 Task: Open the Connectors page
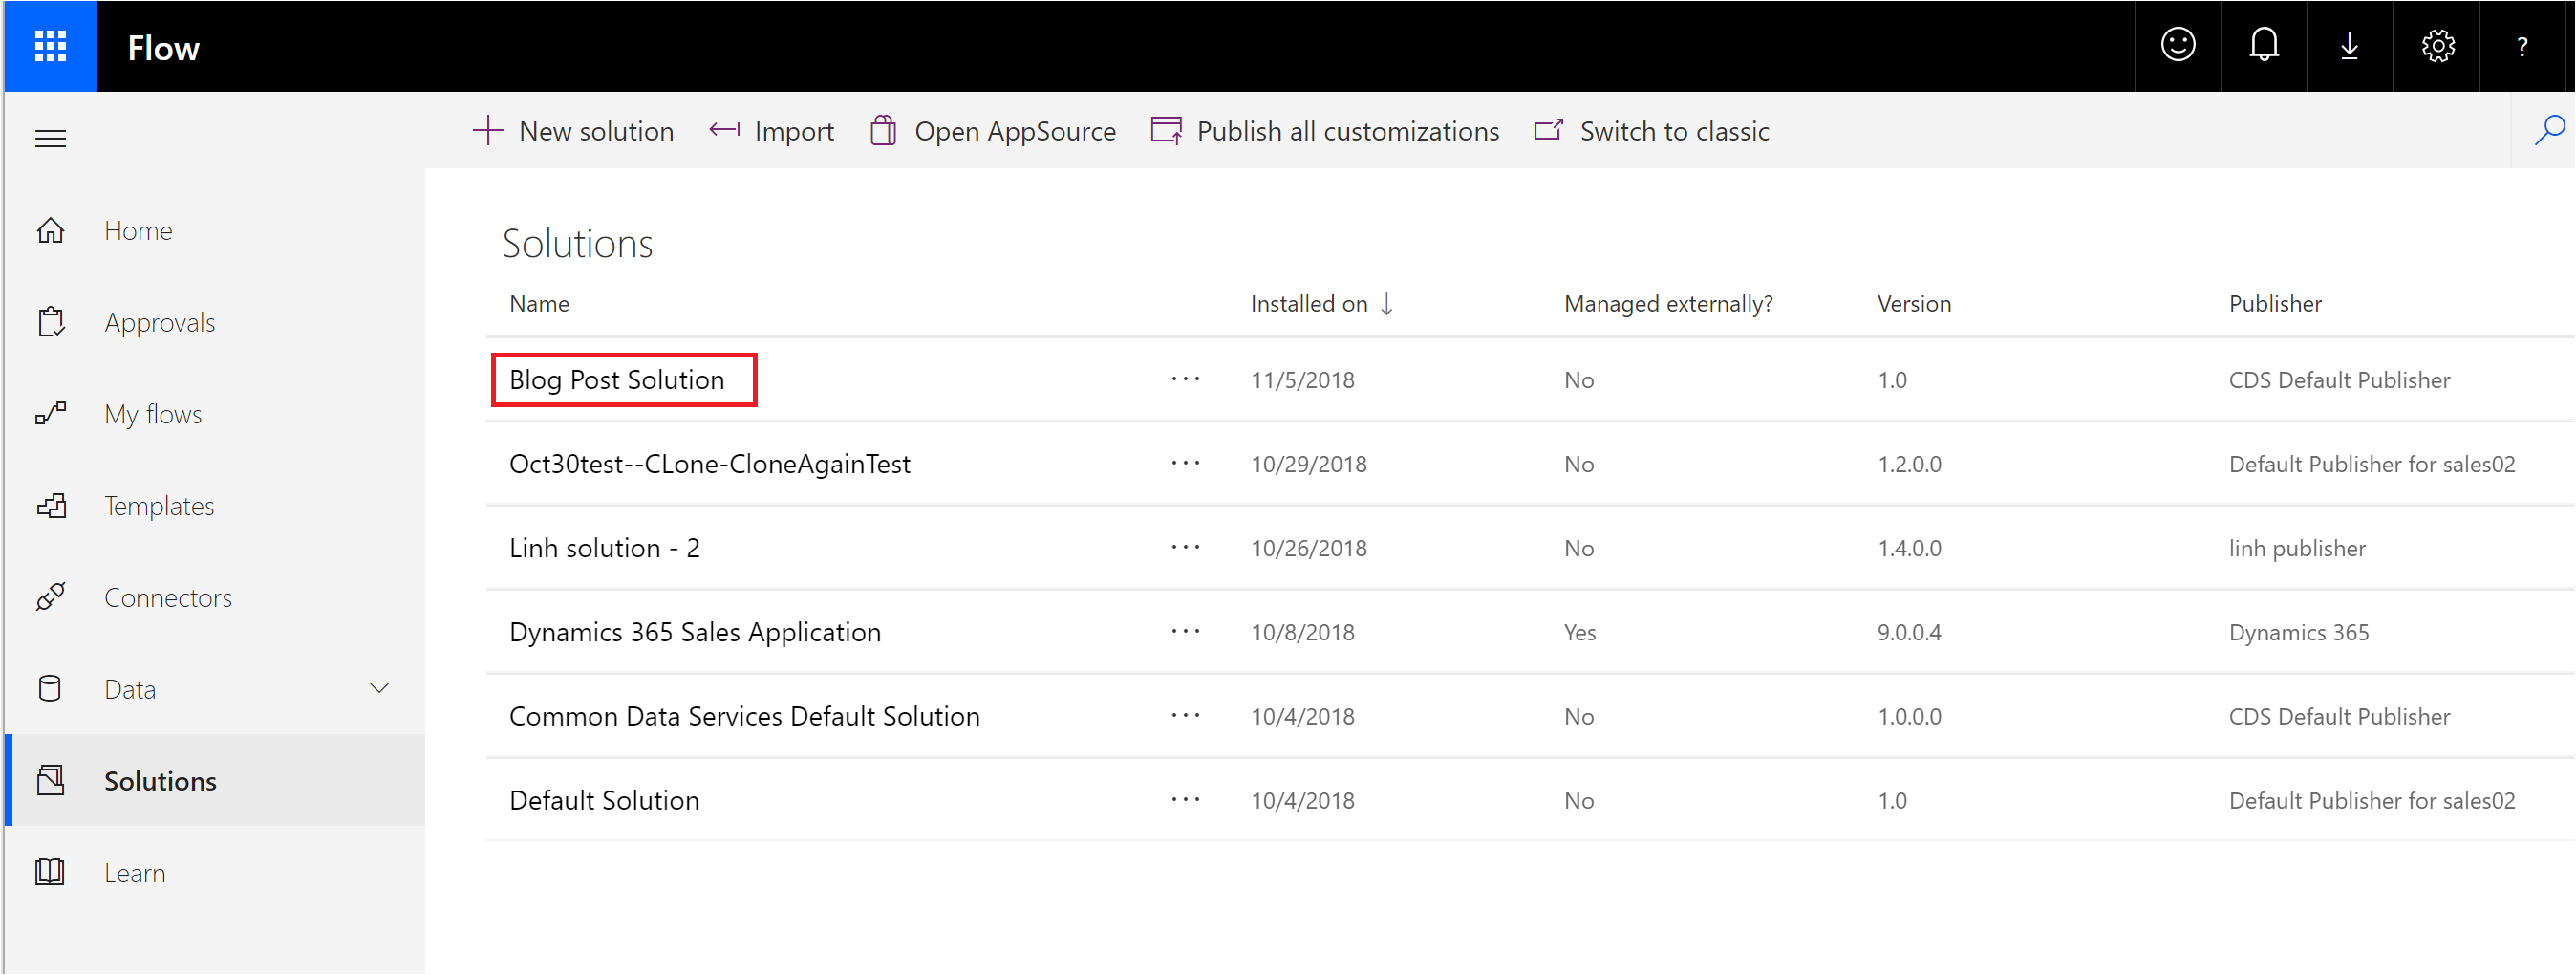point(168,598)
